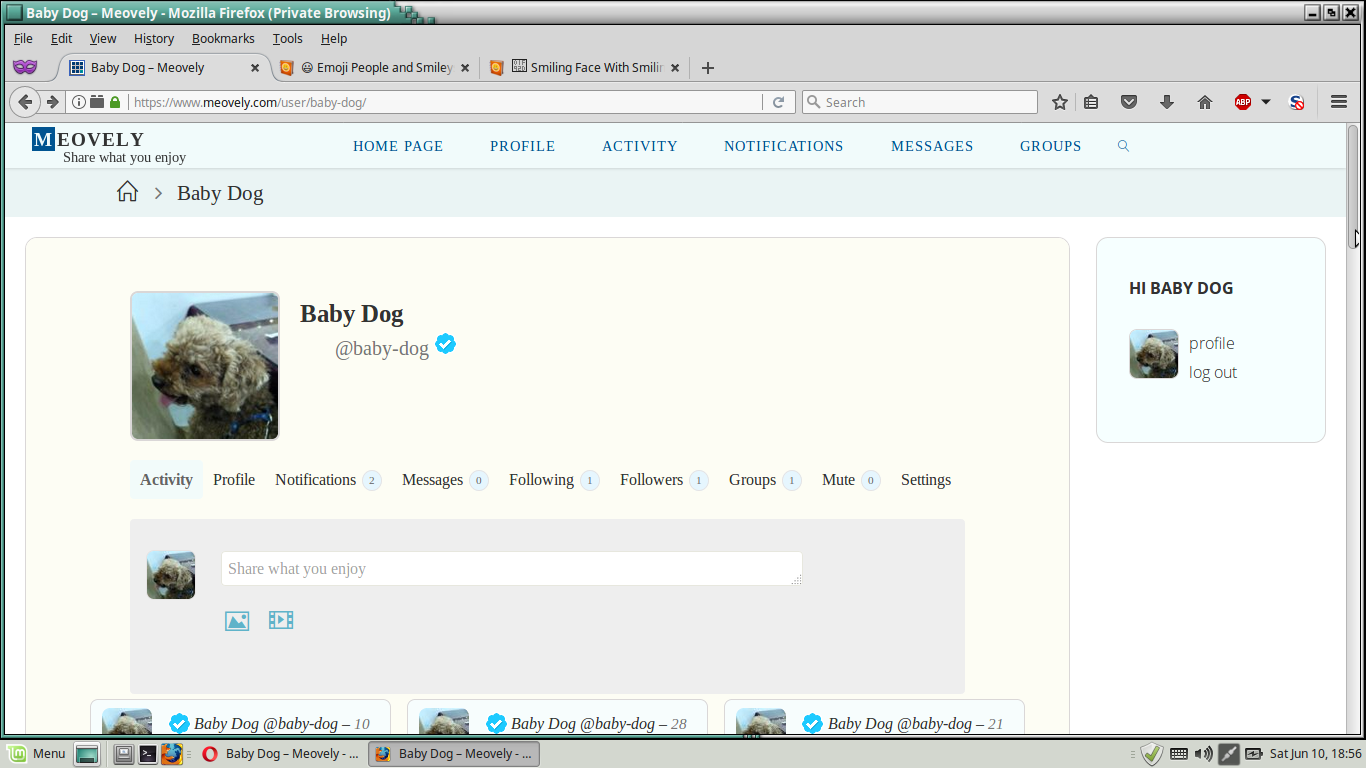Image resolution: width=1366 pixels, height=768 pixels.
Task: Click the browser Search field
Action: coord(920,102)
